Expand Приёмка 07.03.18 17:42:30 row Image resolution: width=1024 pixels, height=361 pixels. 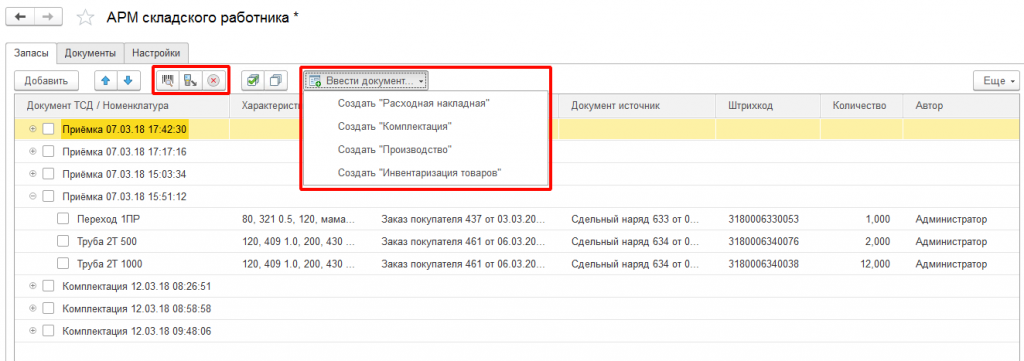click(33, 129)
